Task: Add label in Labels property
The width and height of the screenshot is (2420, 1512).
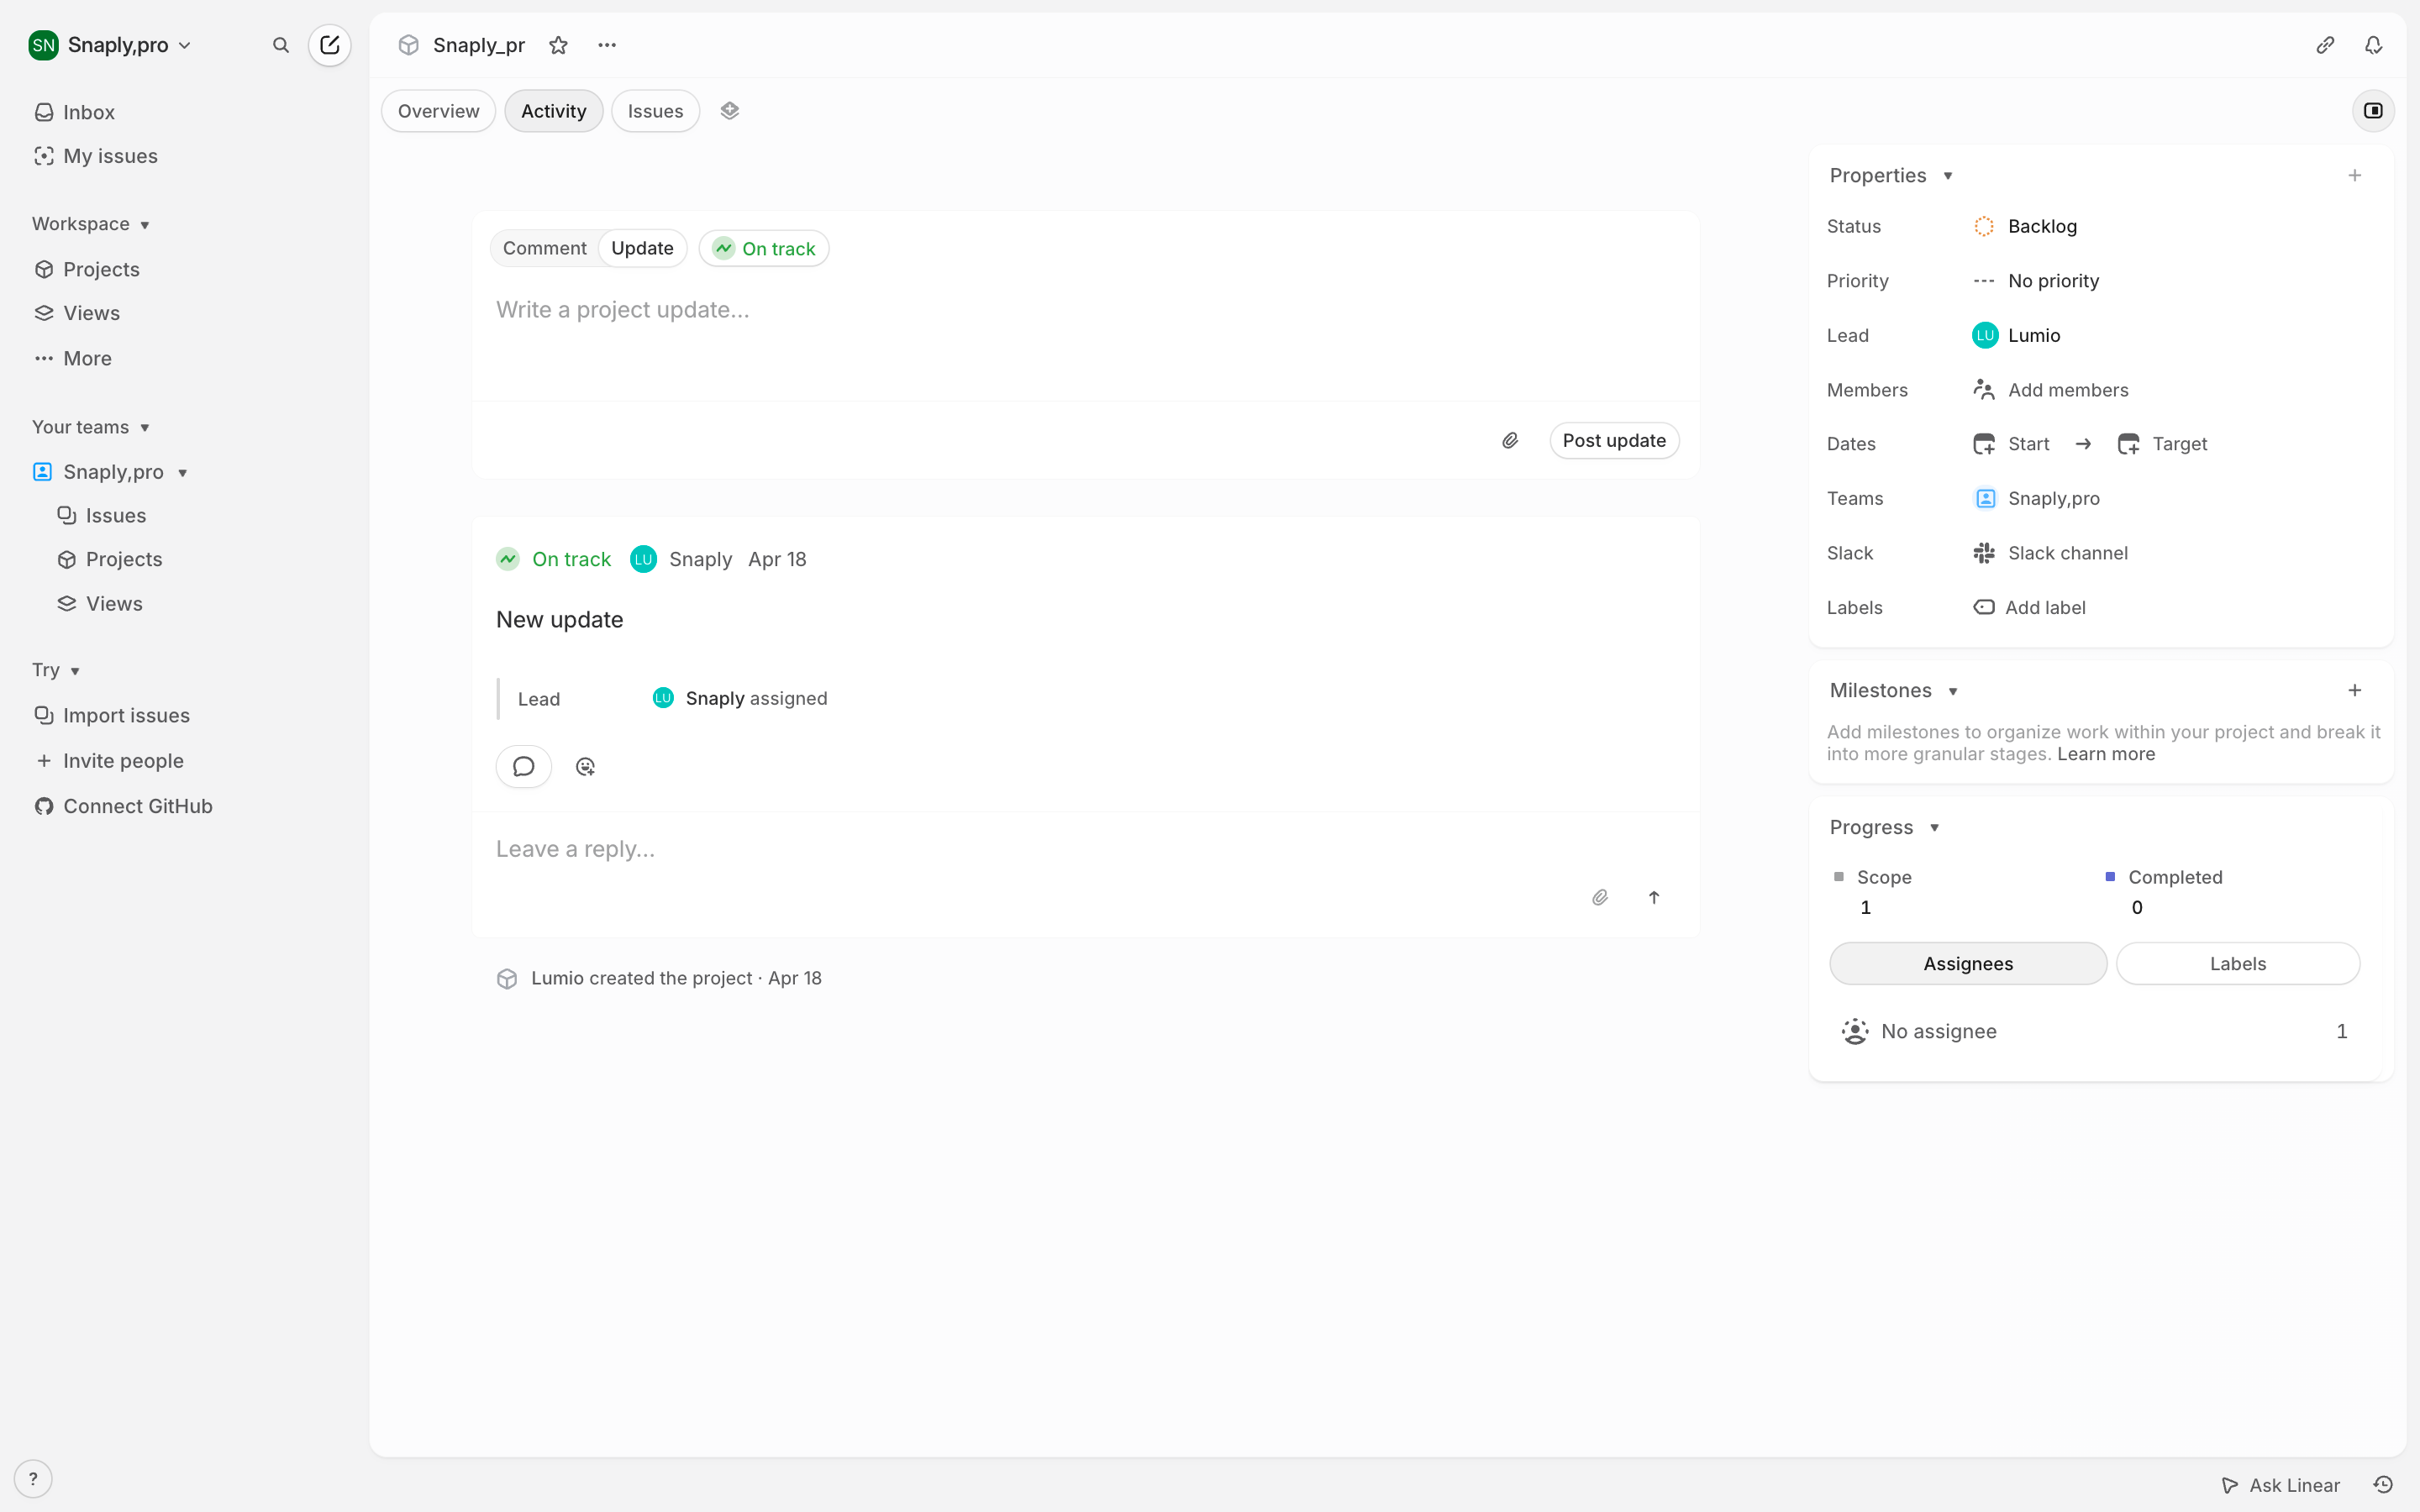Action: click(2029, 608)
